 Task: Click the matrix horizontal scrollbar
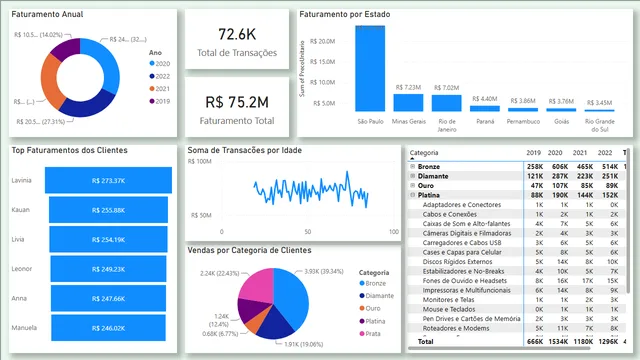(x=499, y=349)
